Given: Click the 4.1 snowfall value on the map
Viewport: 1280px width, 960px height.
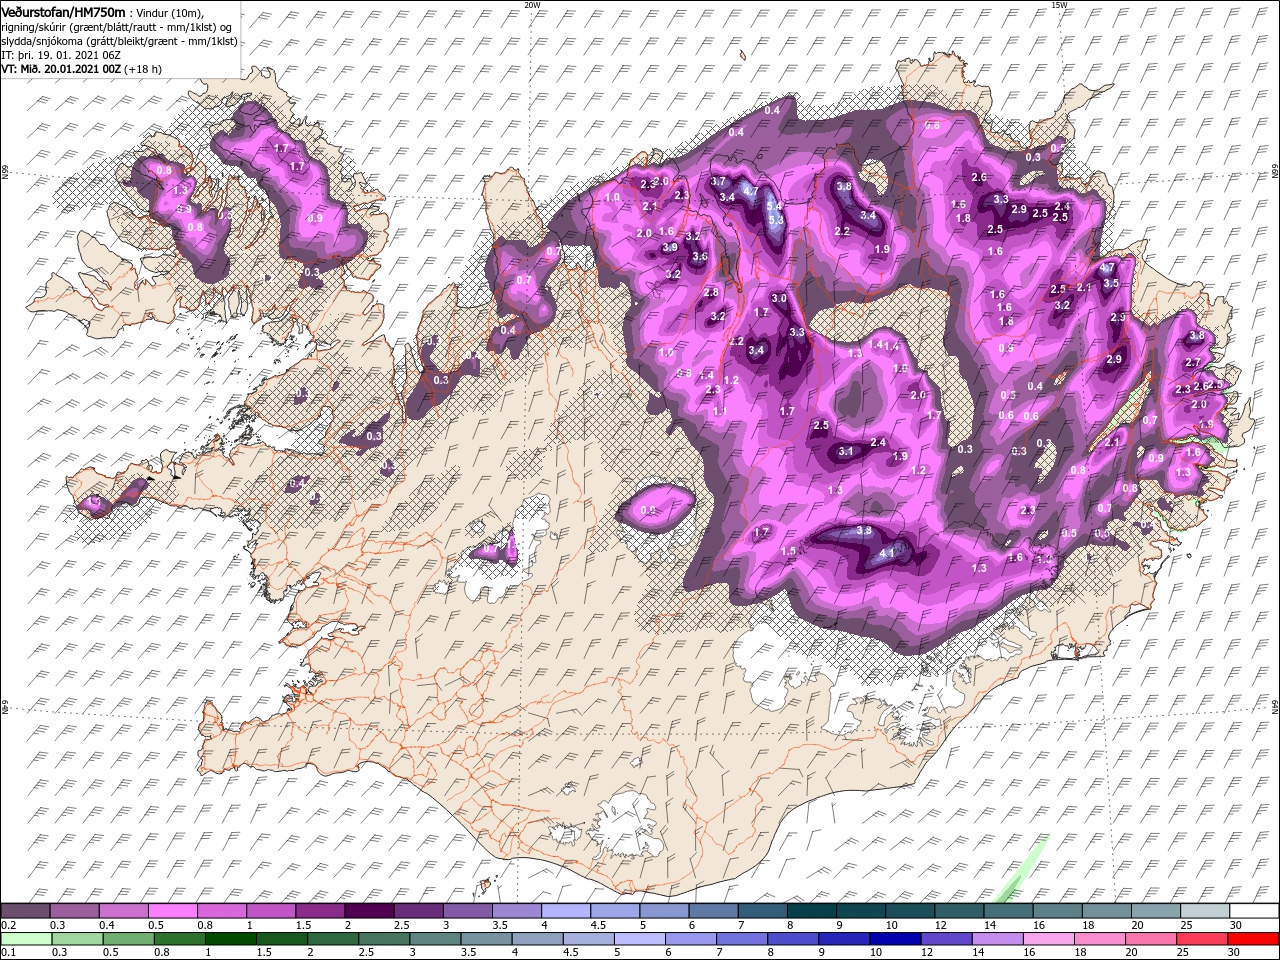Looking at the screenshot, I should point(886,551).
